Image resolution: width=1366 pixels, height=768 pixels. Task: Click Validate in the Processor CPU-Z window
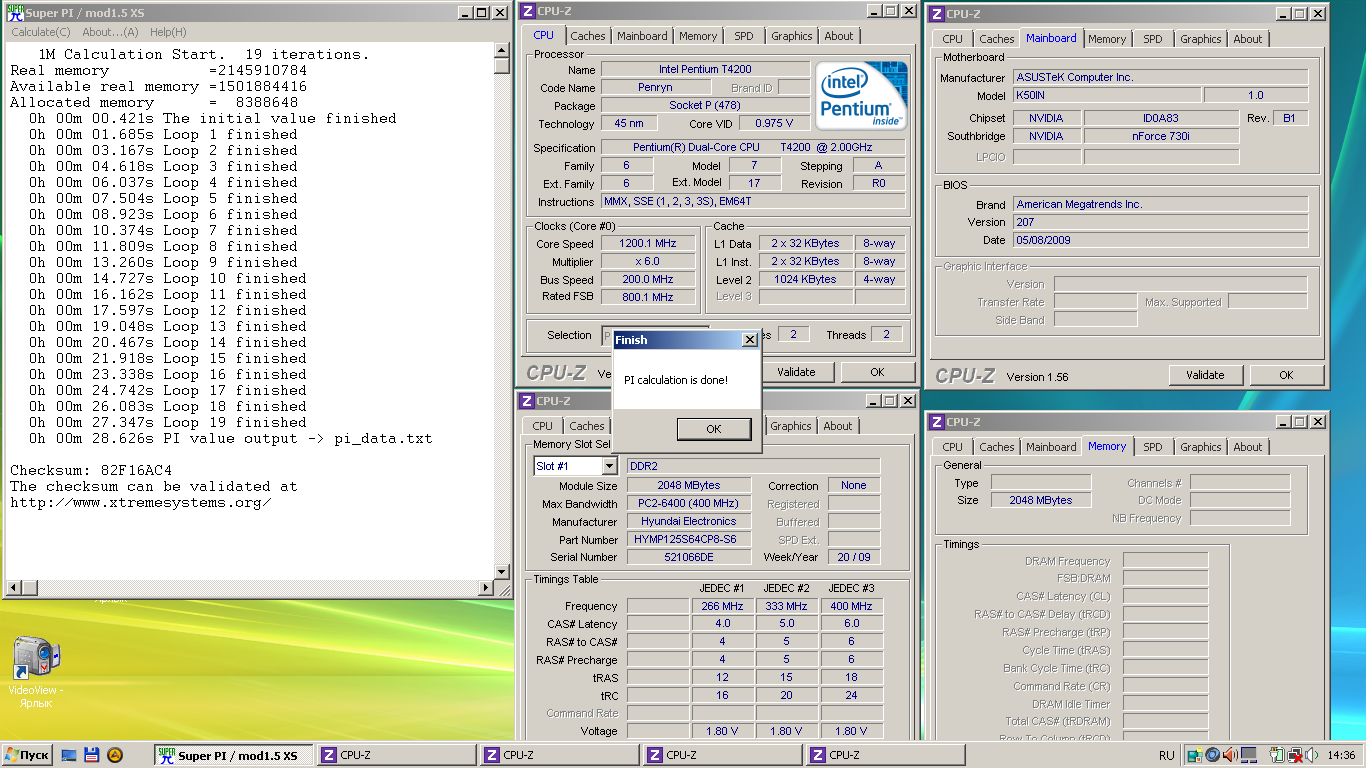point(796,372)
